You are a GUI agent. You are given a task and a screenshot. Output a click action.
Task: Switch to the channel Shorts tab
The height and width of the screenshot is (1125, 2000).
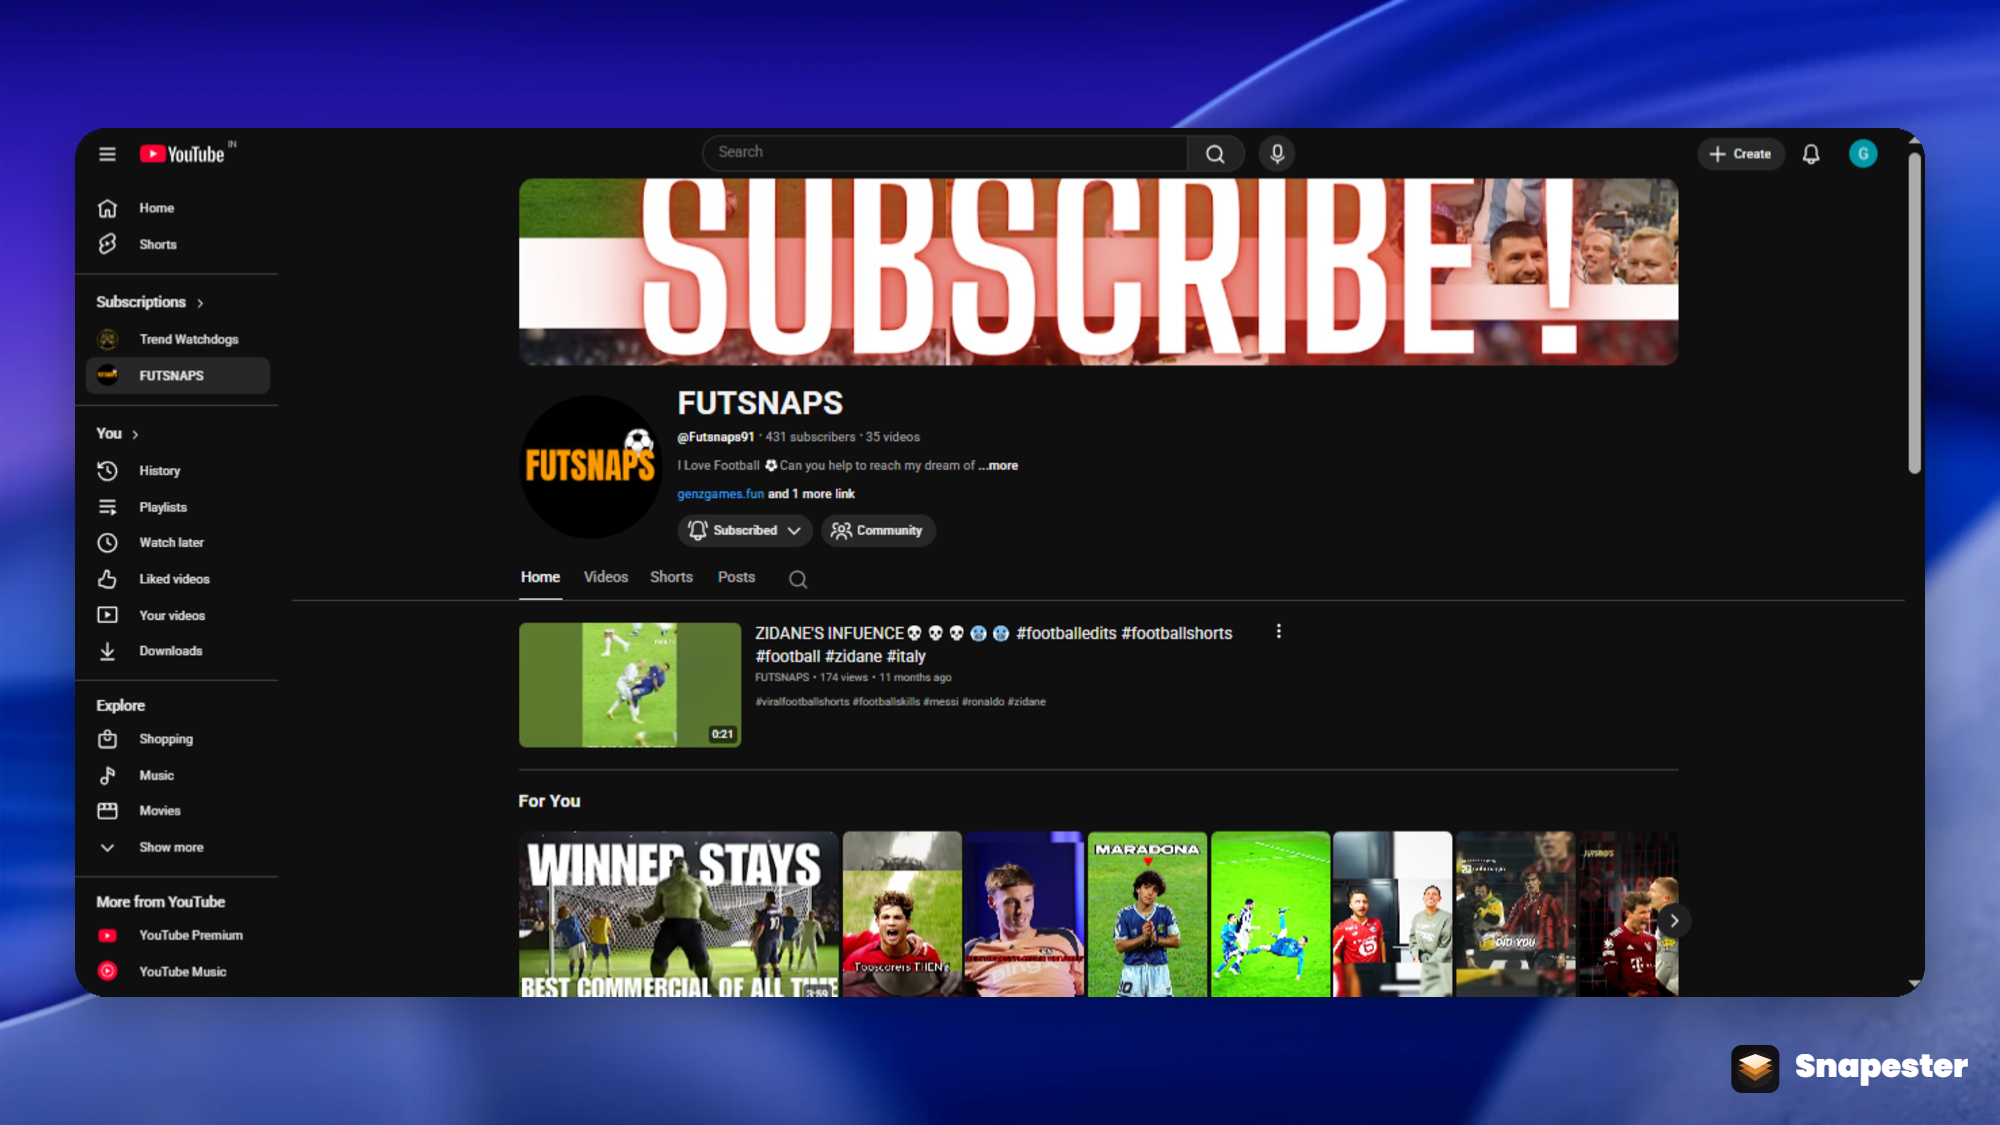click(x=671, y=578)
